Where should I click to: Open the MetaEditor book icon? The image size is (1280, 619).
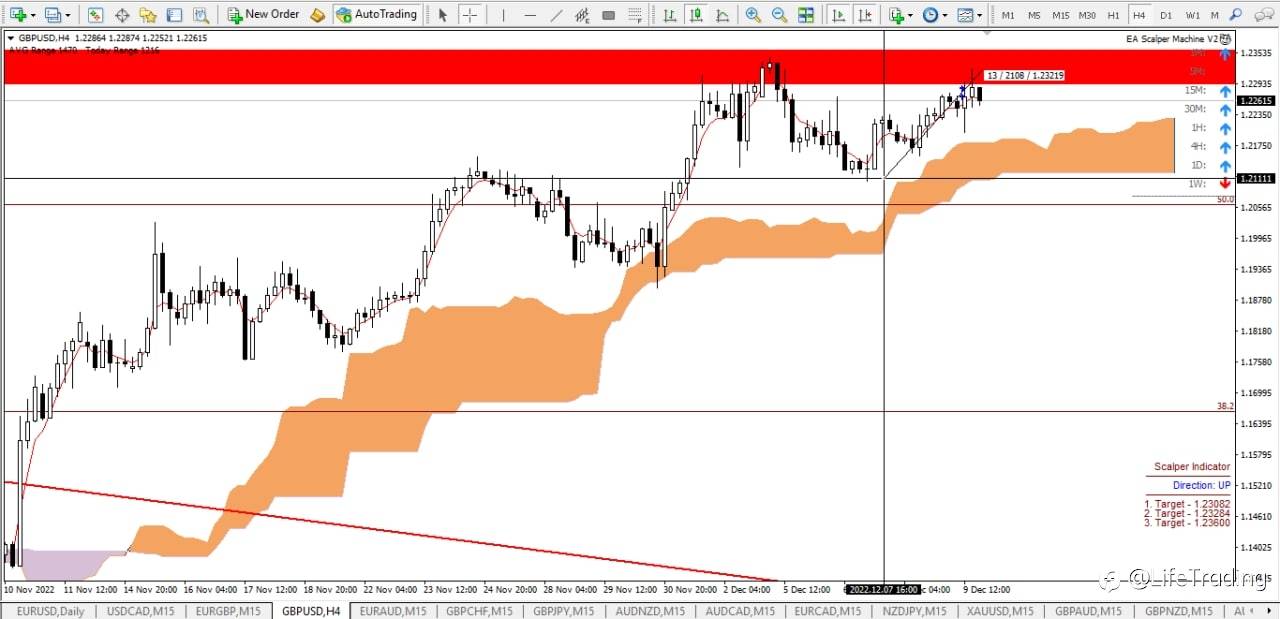pyautogui.click(x=317, y=15)
